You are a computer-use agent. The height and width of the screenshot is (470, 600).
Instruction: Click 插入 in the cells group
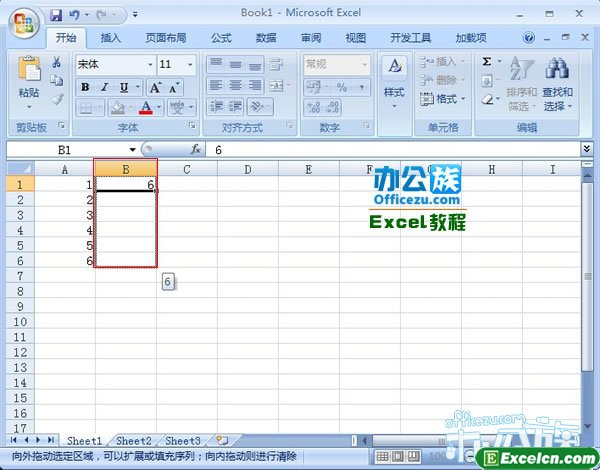442,62
